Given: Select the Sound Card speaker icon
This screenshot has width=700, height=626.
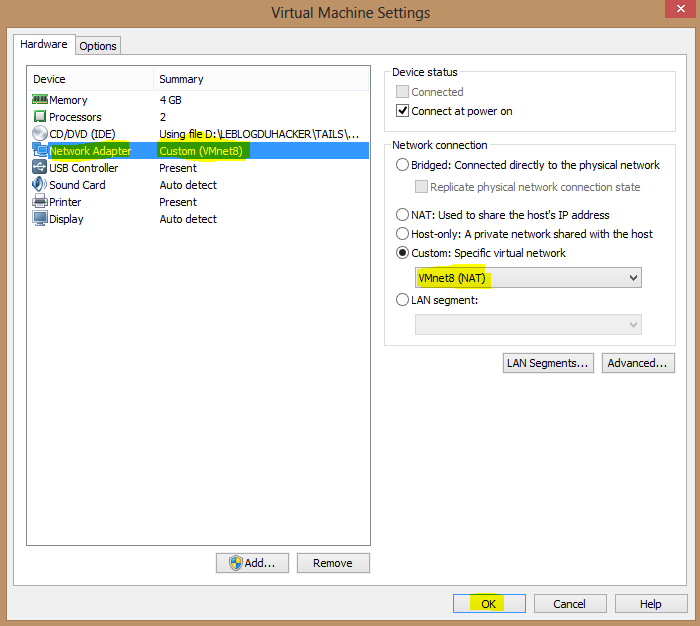Looking at the screenshot, I should tap(40, 184).
